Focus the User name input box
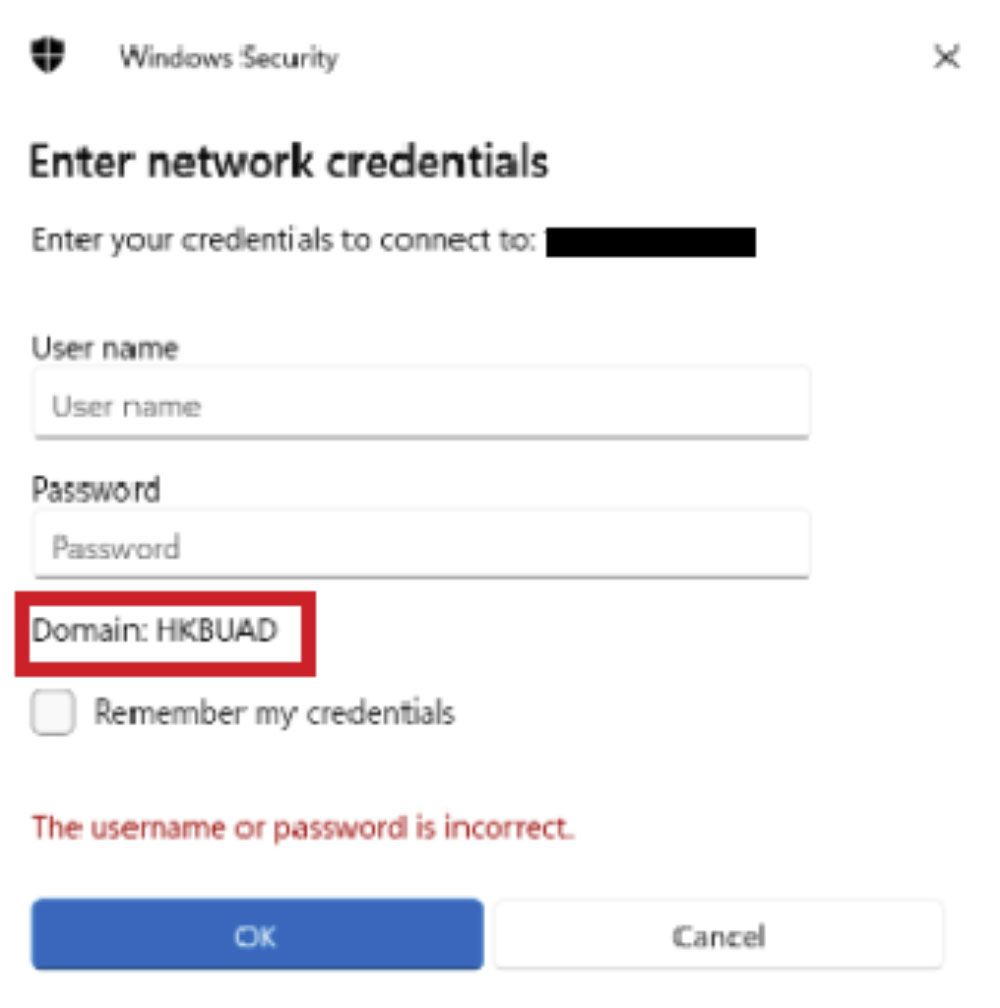The width and height of the screenshot is (1000, 1008). click(x=420, y=404)
